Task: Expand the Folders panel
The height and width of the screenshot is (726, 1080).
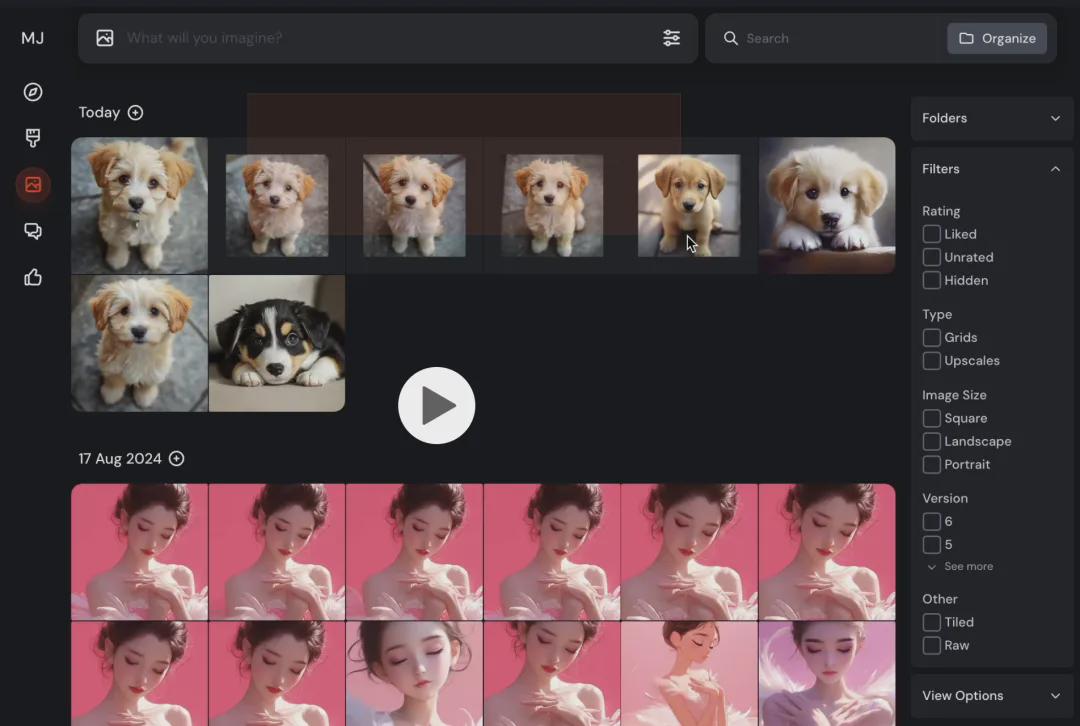Action: (x=992, y=118)
